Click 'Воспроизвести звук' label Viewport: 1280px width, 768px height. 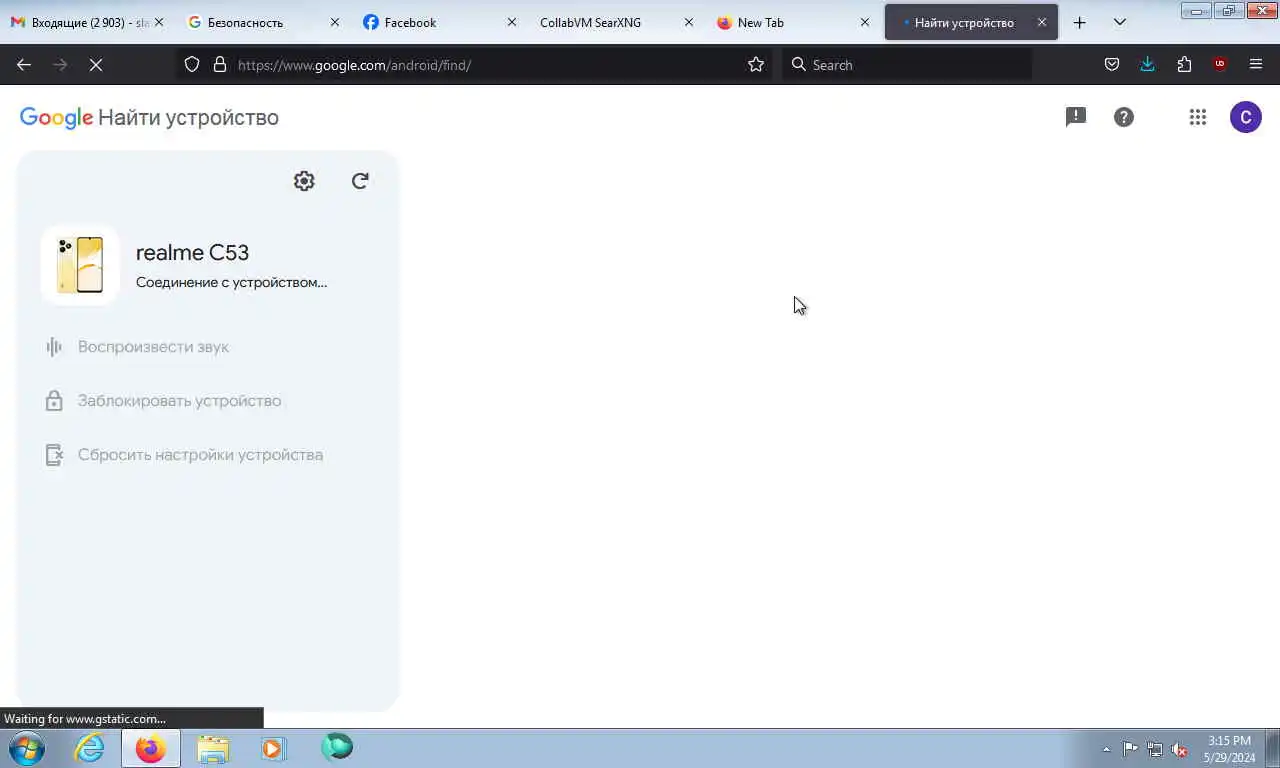153,347
